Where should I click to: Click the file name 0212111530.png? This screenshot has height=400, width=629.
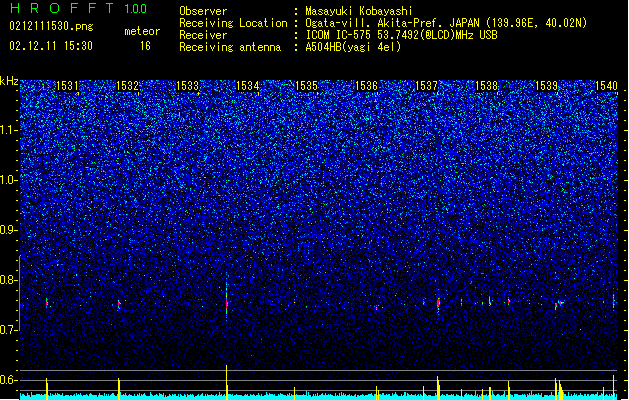pyautogui.click(x=51, y=26)
